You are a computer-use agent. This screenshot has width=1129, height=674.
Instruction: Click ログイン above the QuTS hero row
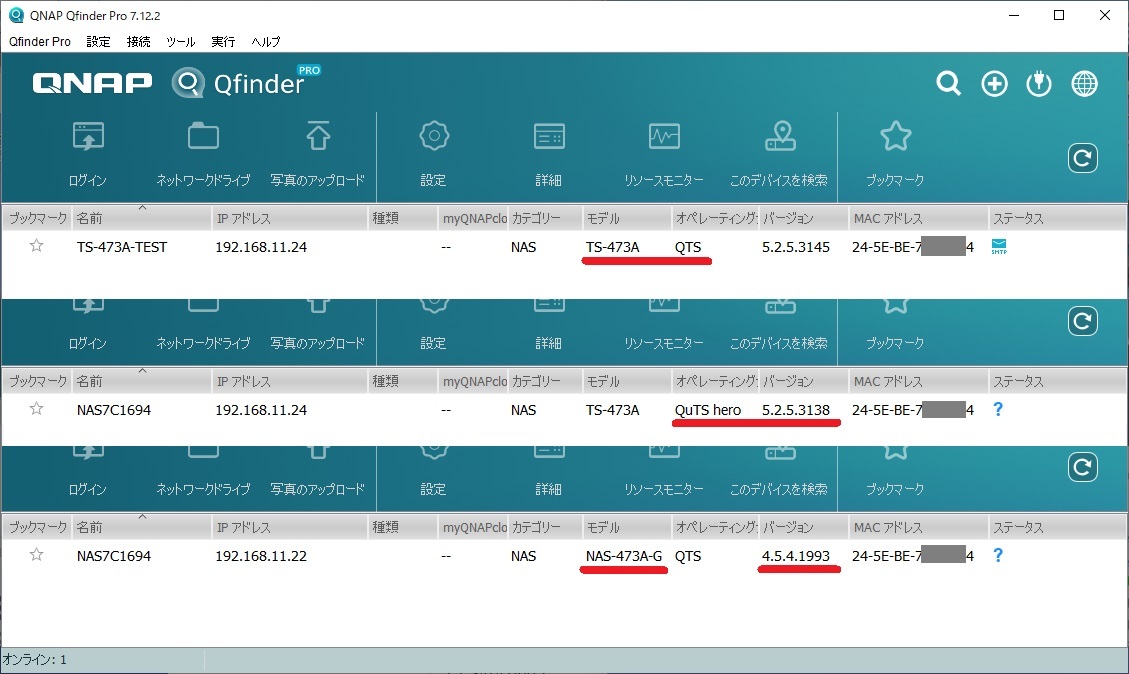88,343
